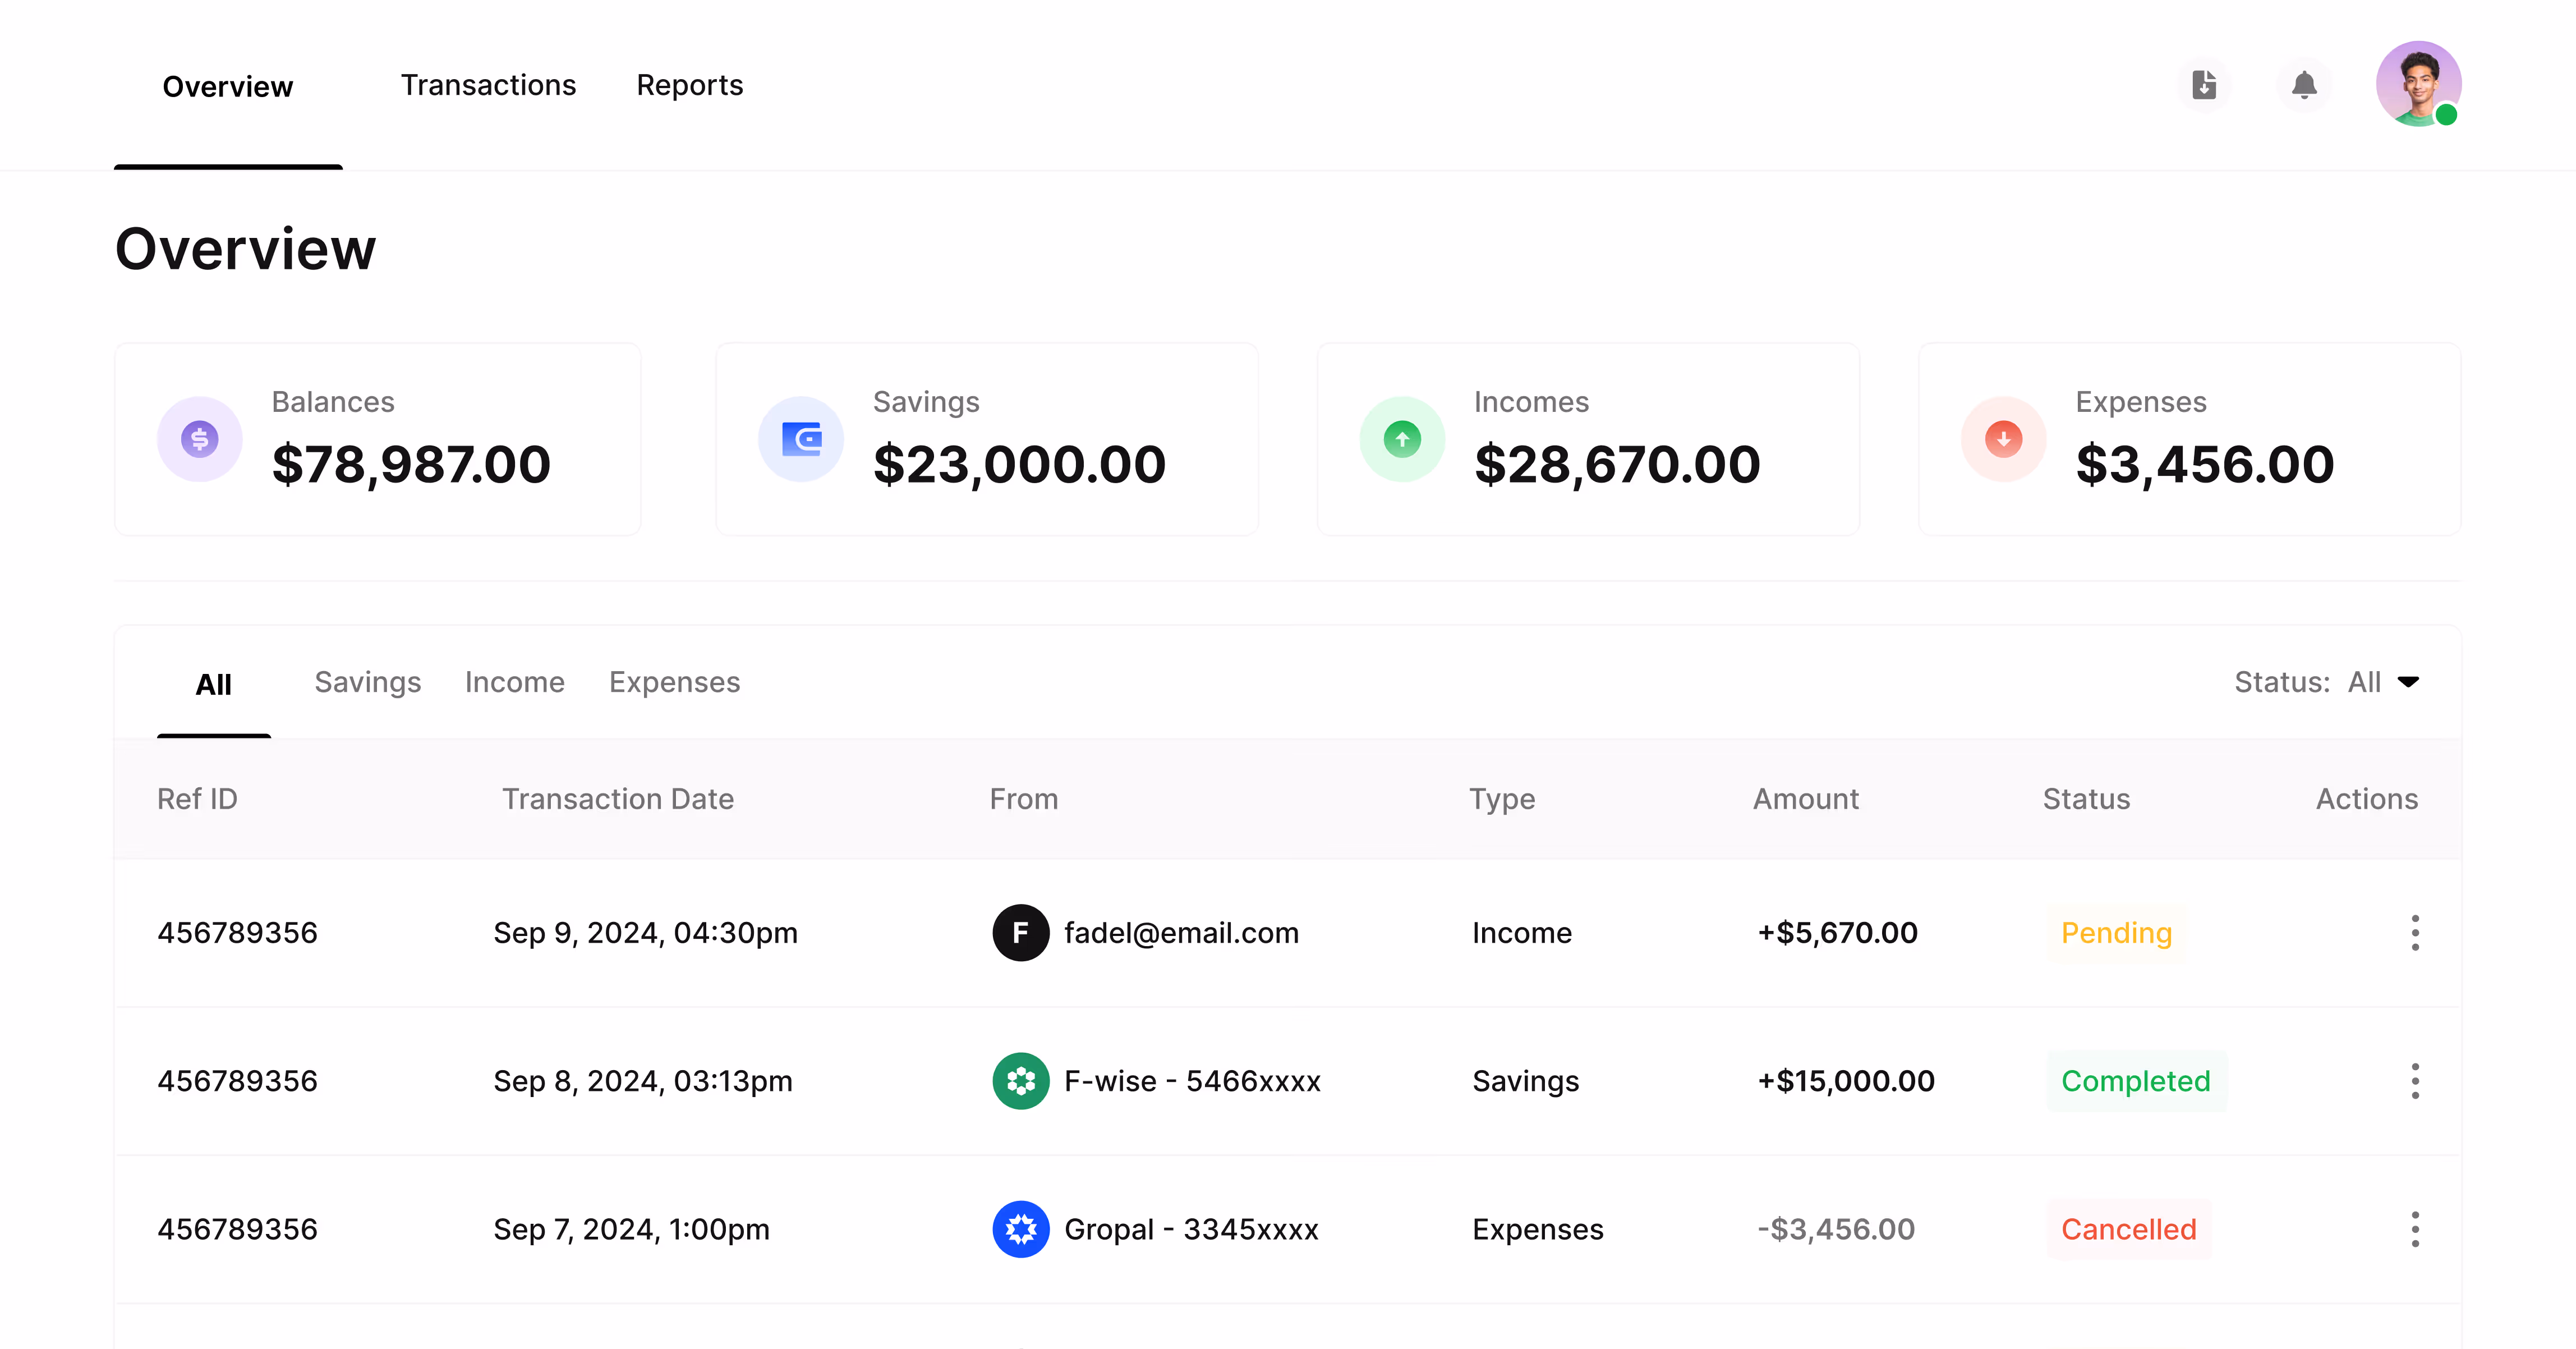Click the Transaction Date column header
The height and width of the screenshot is (1349, 2576).
tap(617, 799)
